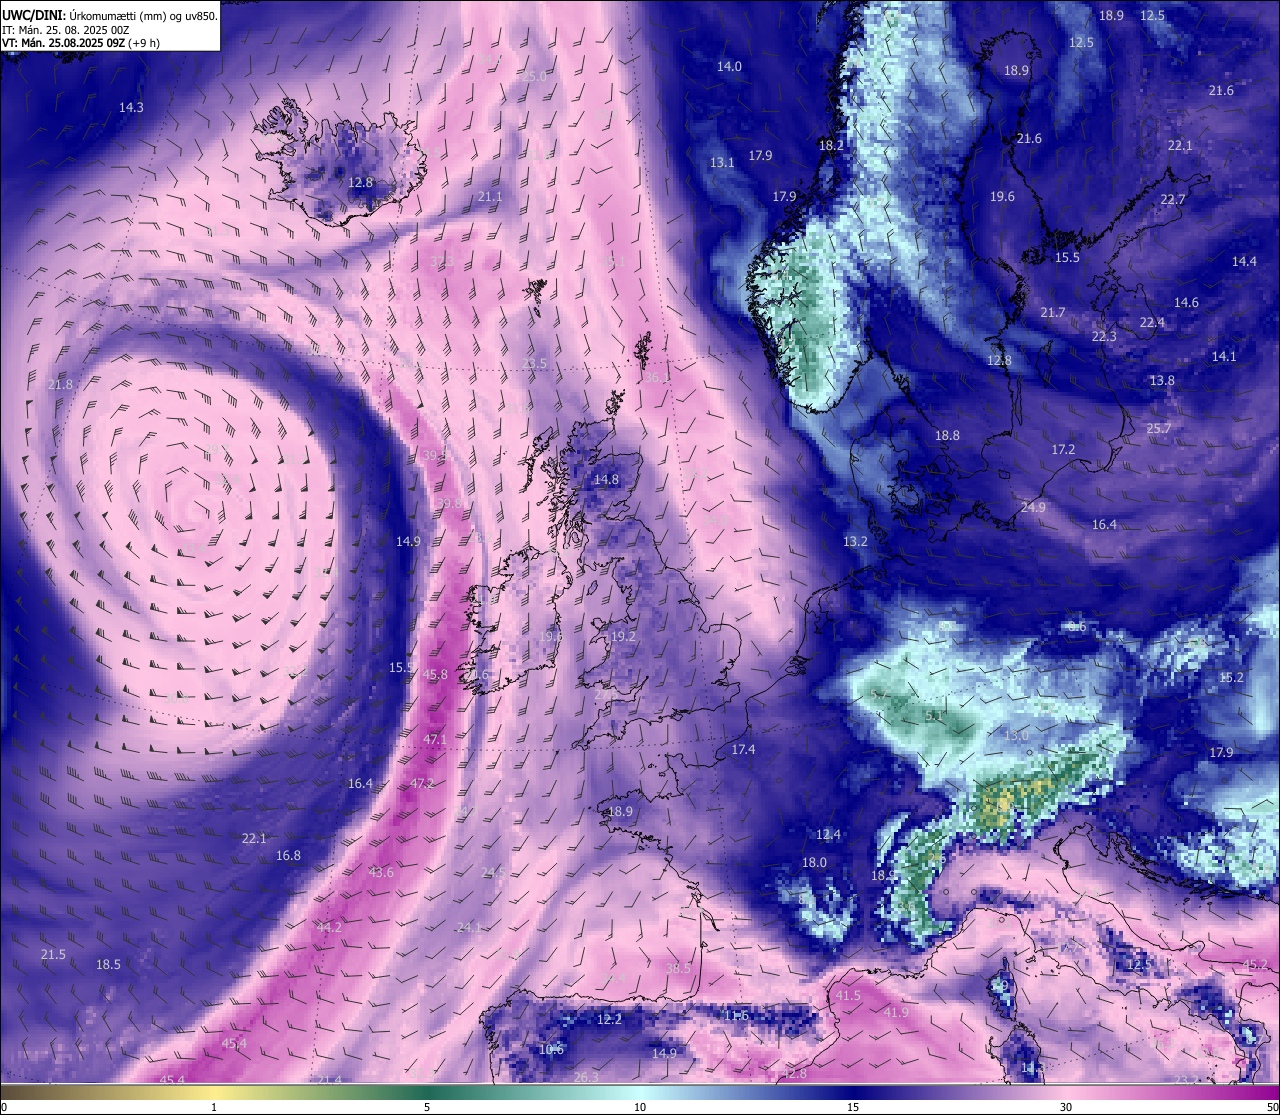
Task: Click the value '18.5' on the map
Action: coord(108,965)
